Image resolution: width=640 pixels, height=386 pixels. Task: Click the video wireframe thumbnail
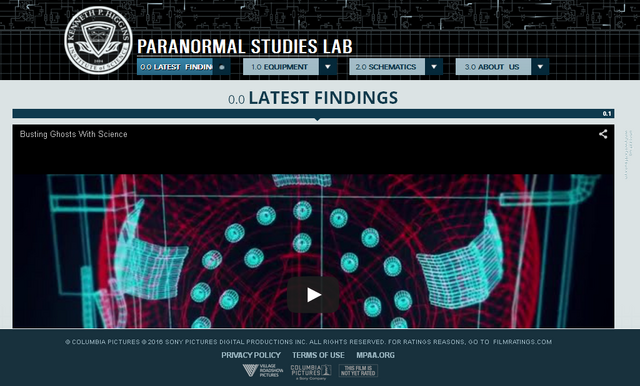tap(313, 251)
